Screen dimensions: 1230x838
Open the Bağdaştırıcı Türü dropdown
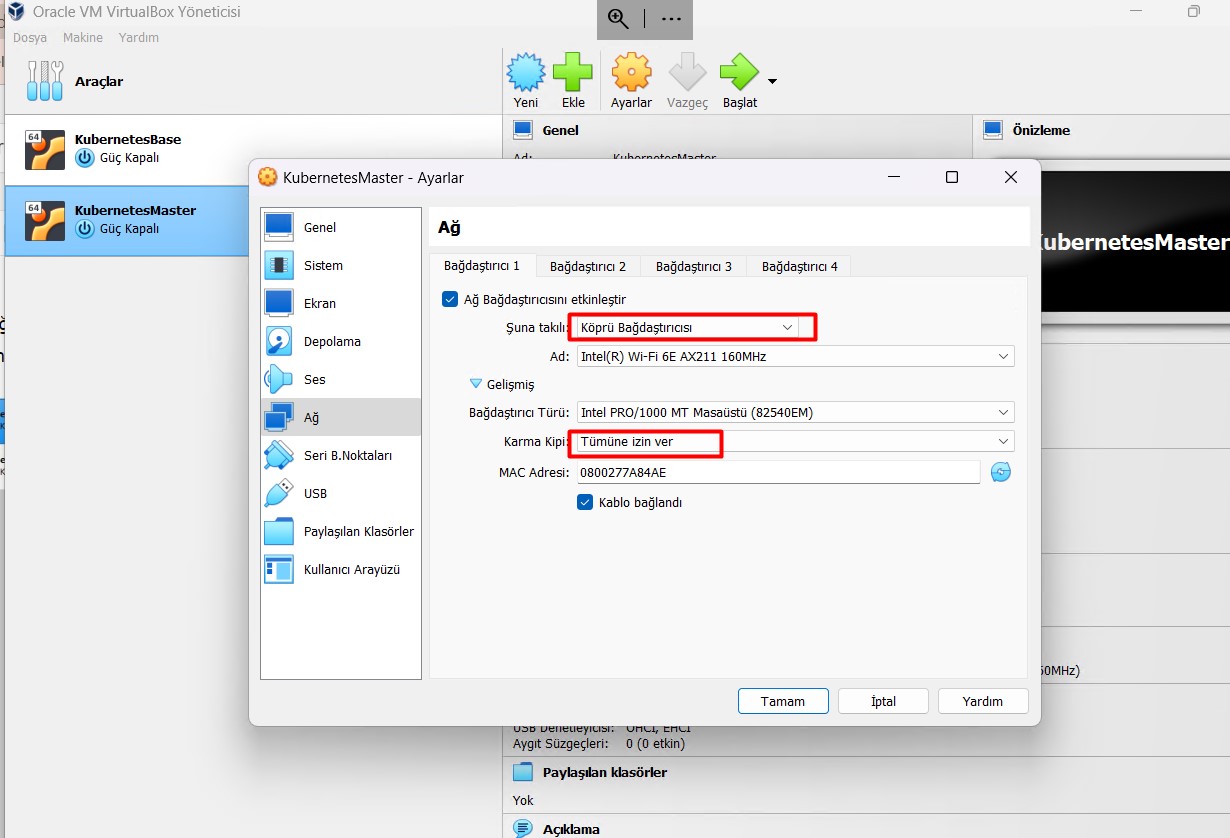[x=795, y=412]
